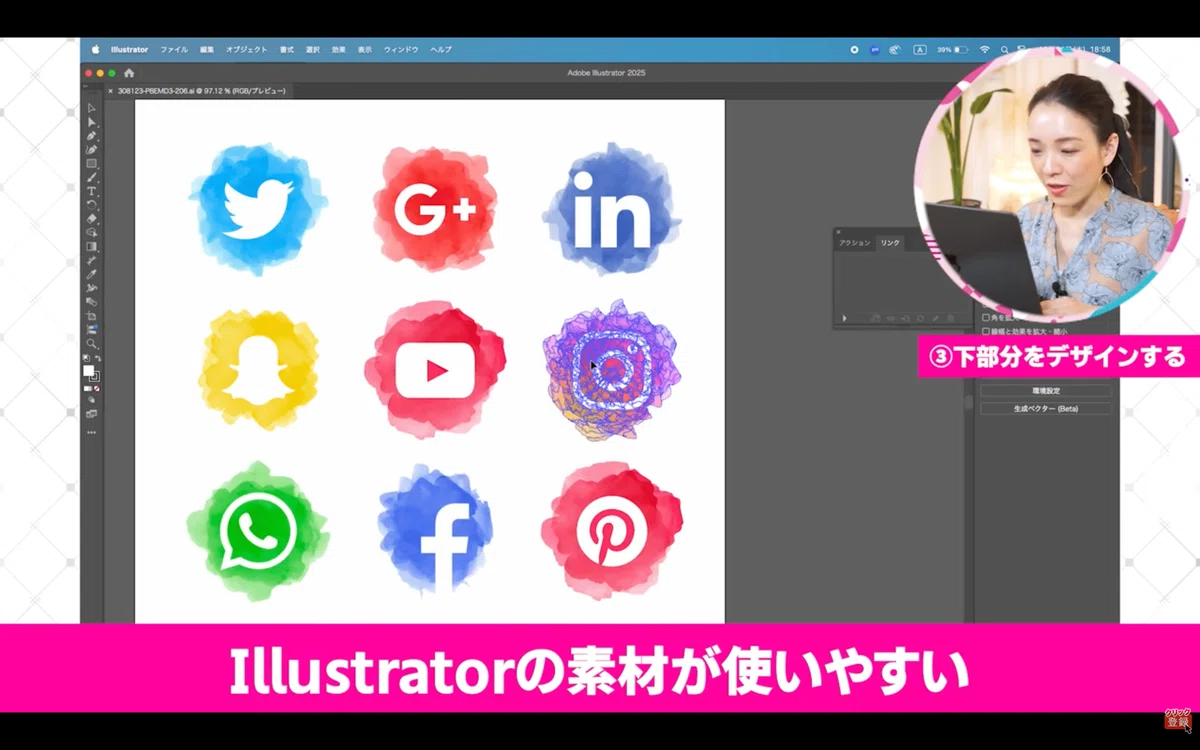Image resolution: width=1200 pixels, height=750 pixels.
Task: Open the input source A icon
Action: pos(919,49)
